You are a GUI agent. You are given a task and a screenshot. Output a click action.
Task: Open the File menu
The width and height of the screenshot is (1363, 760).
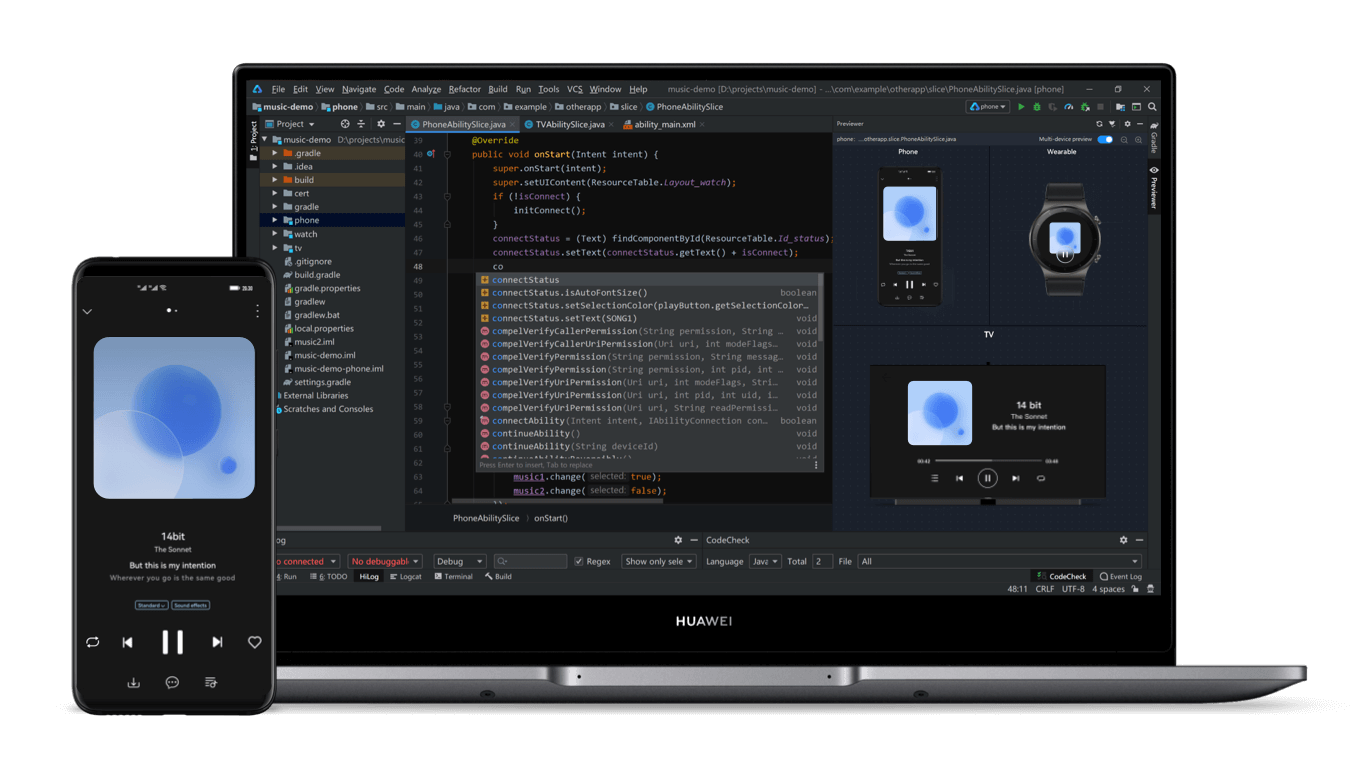point(278,89)
